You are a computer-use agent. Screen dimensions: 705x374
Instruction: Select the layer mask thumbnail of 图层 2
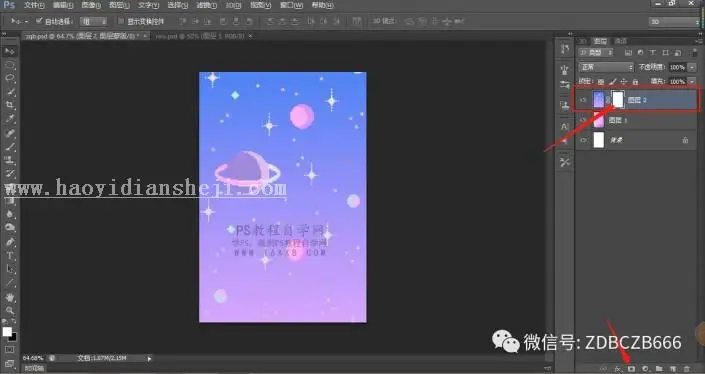(x=618, y=100)
